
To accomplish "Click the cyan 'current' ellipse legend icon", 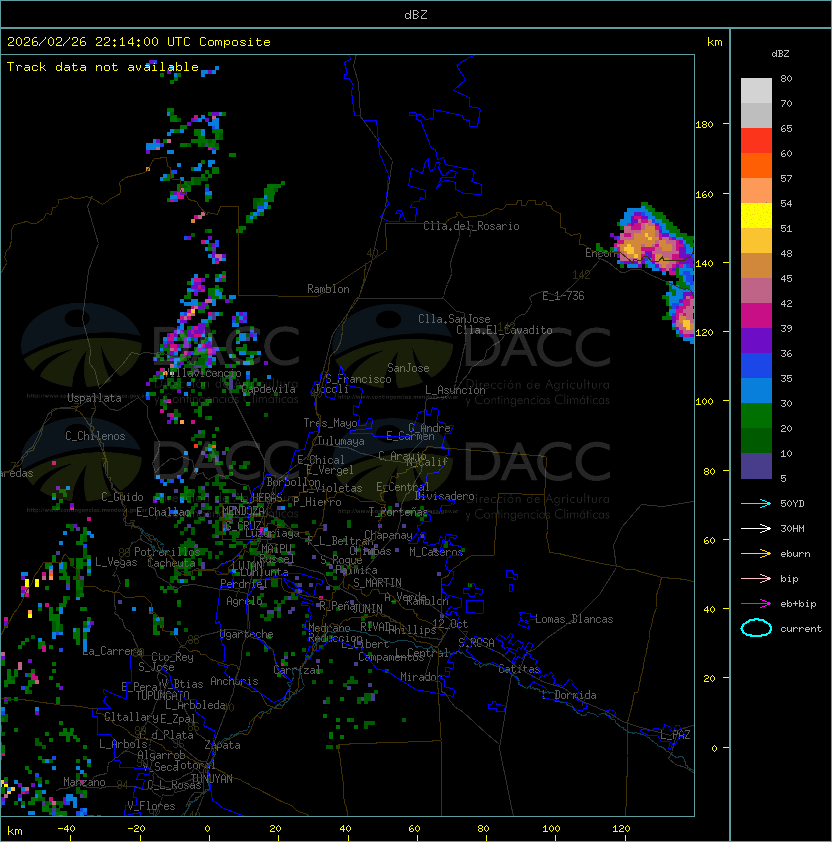I will (x=756, y=628).
